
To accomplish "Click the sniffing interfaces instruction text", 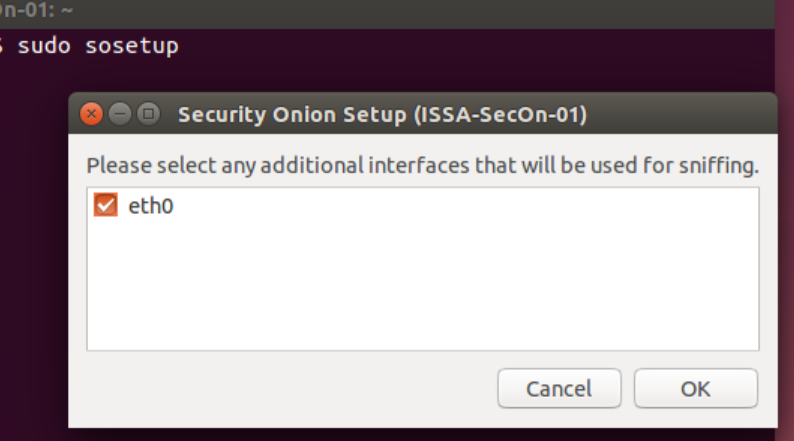I will 423,166.
